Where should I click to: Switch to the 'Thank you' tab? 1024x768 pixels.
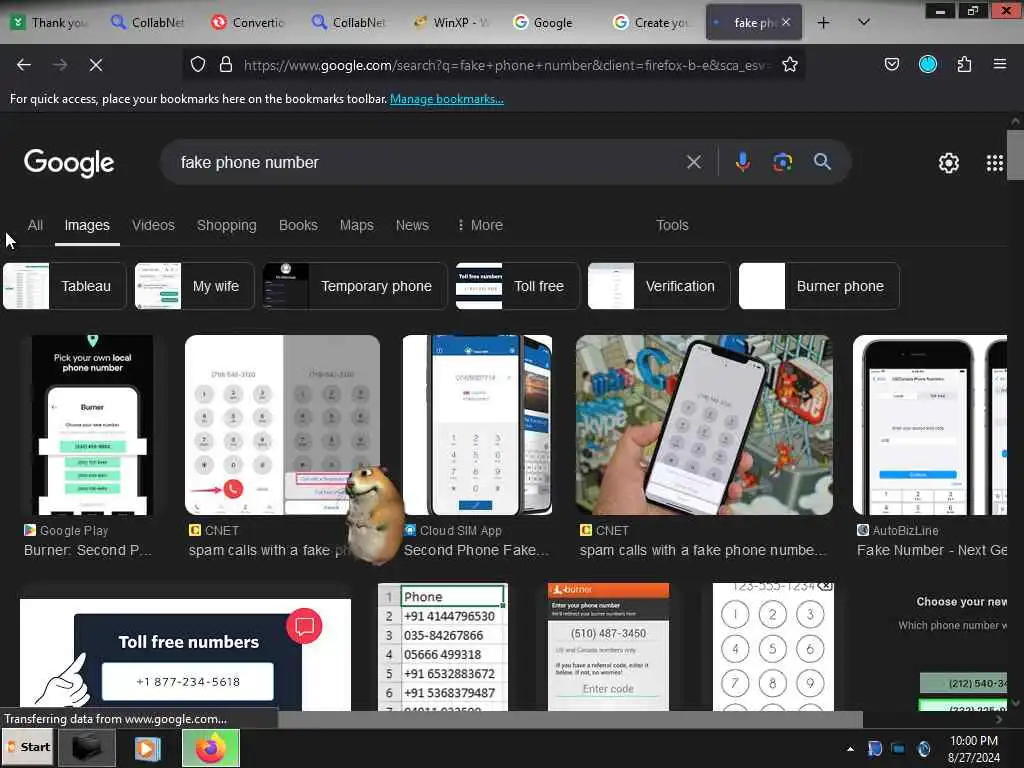coord(50,23)
